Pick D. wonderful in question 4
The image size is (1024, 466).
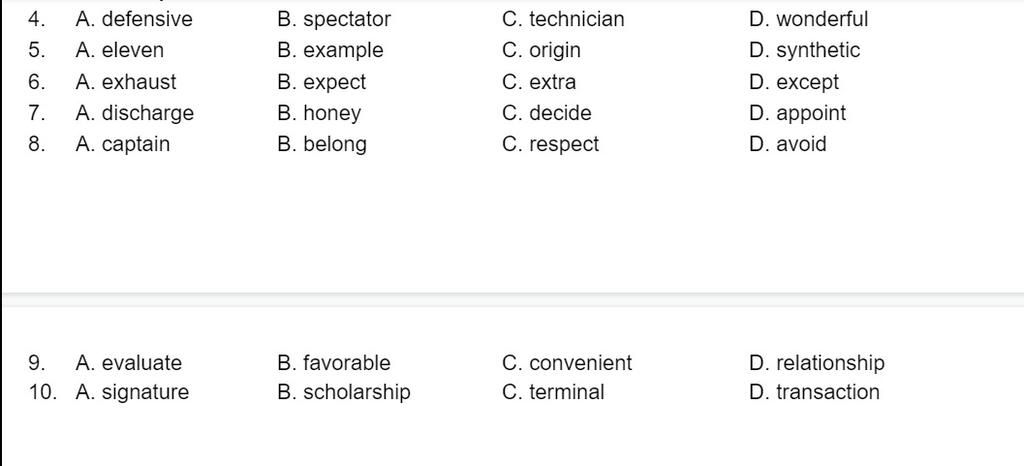(808, 19)
